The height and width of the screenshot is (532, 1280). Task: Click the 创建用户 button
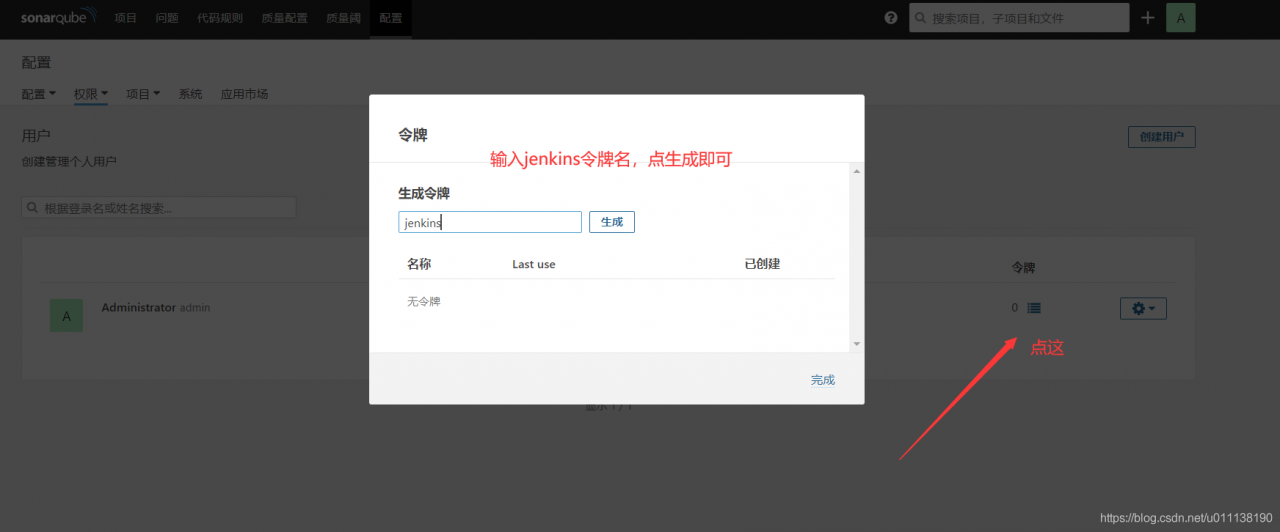pyautogui.click(x=1162, y=138)
